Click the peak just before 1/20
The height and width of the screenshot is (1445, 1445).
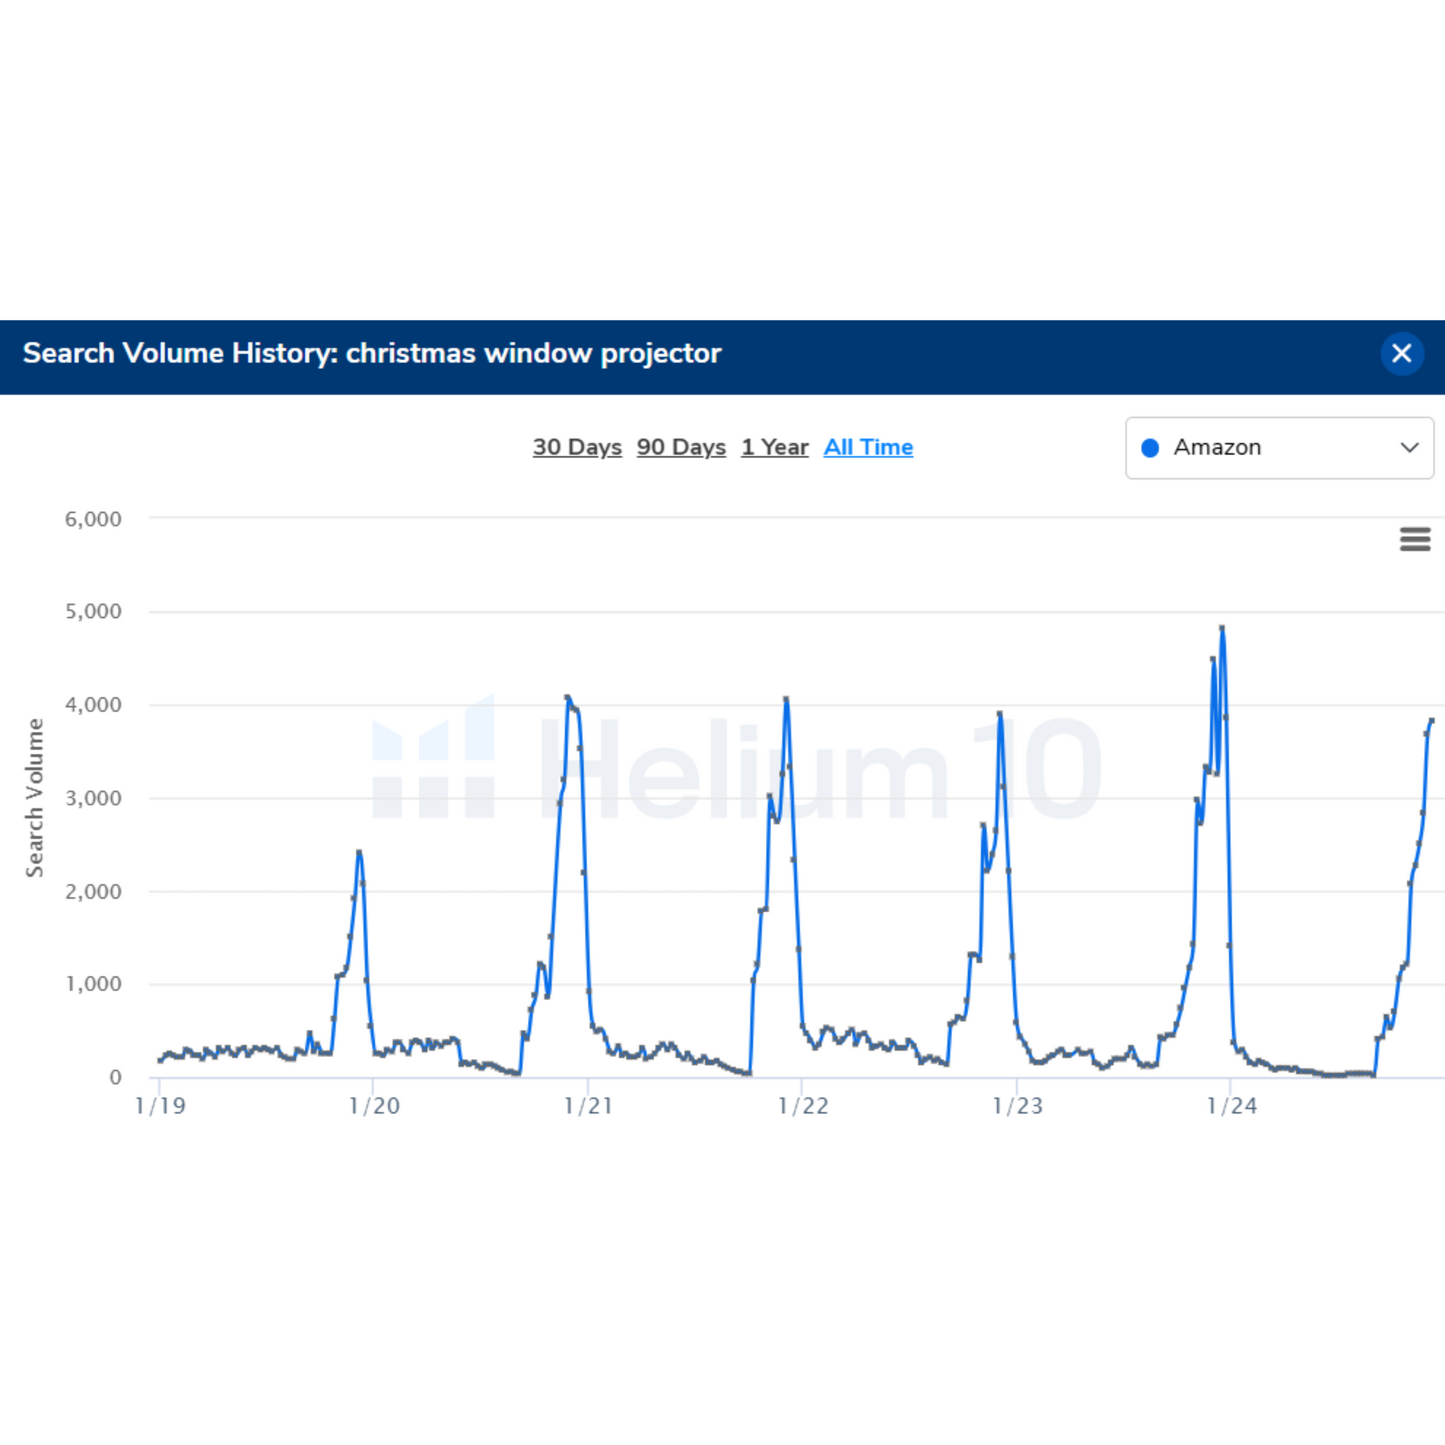pos(359,852)
